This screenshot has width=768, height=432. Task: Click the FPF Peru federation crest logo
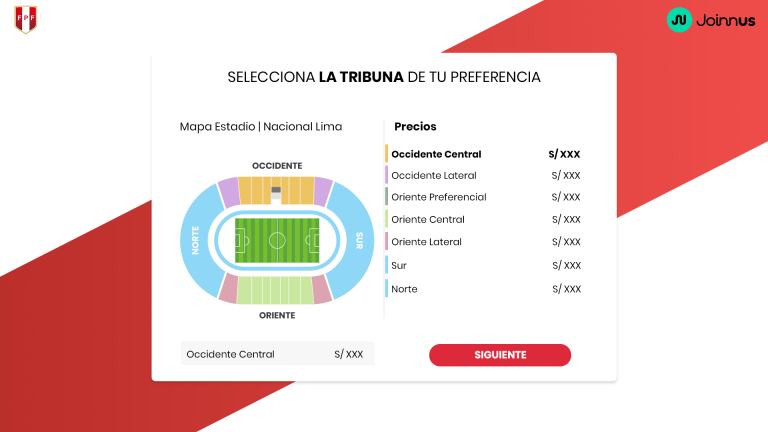25,19
